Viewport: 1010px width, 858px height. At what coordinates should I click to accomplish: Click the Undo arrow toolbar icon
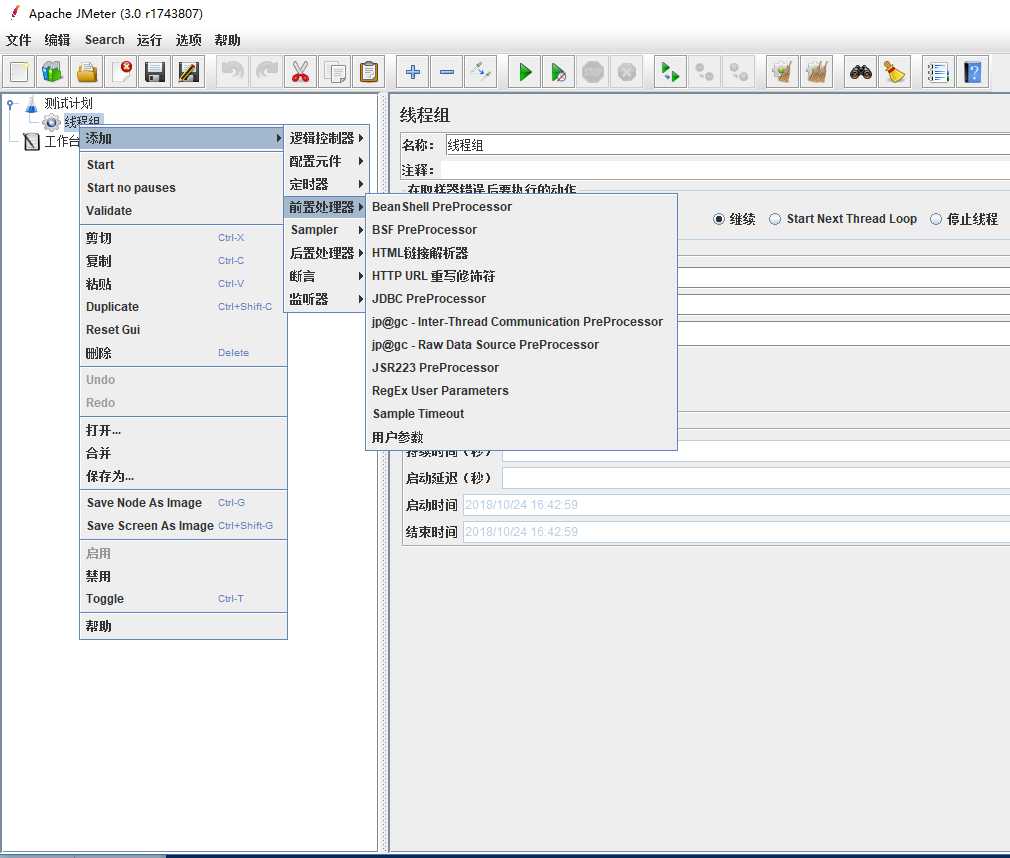click(x=233, y=72)
